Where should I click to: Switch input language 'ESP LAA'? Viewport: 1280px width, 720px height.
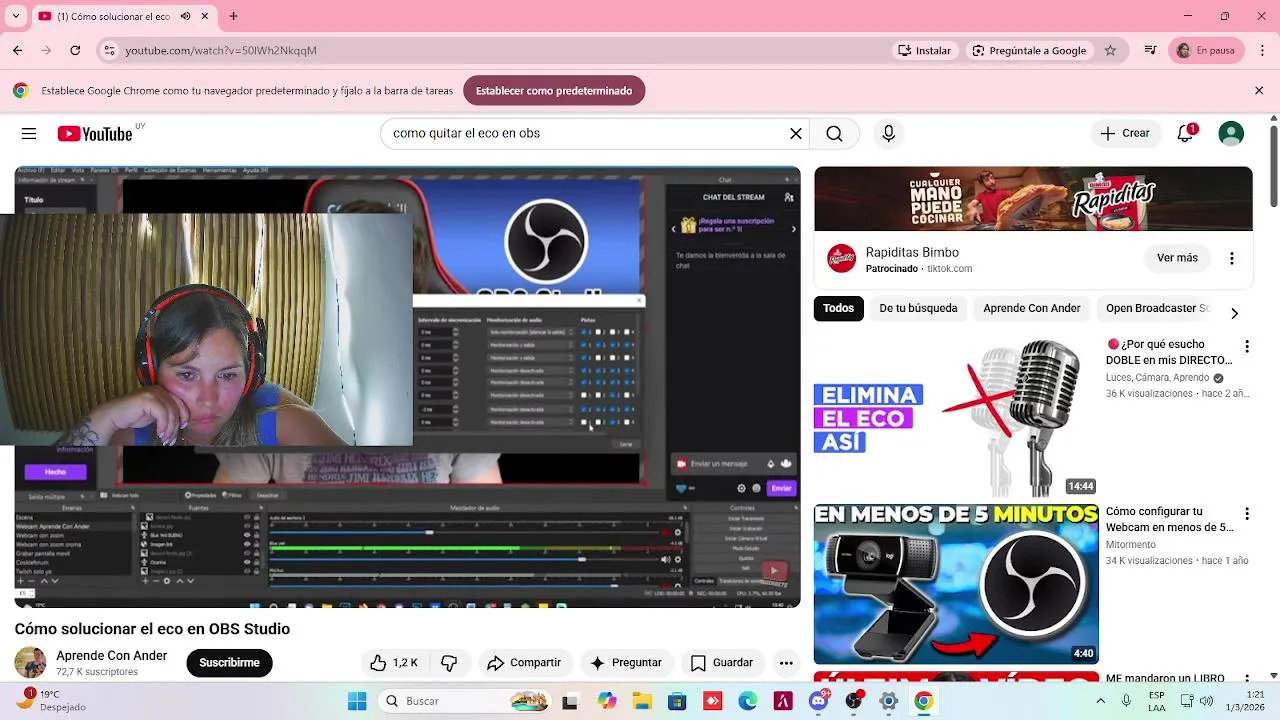(1156, 701)
